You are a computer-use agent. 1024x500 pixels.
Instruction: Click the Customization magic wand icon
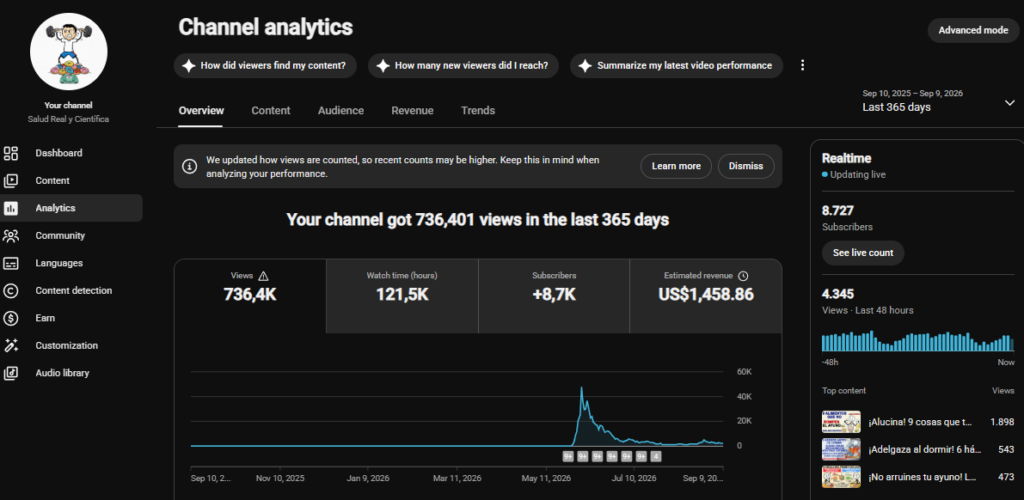11,345
